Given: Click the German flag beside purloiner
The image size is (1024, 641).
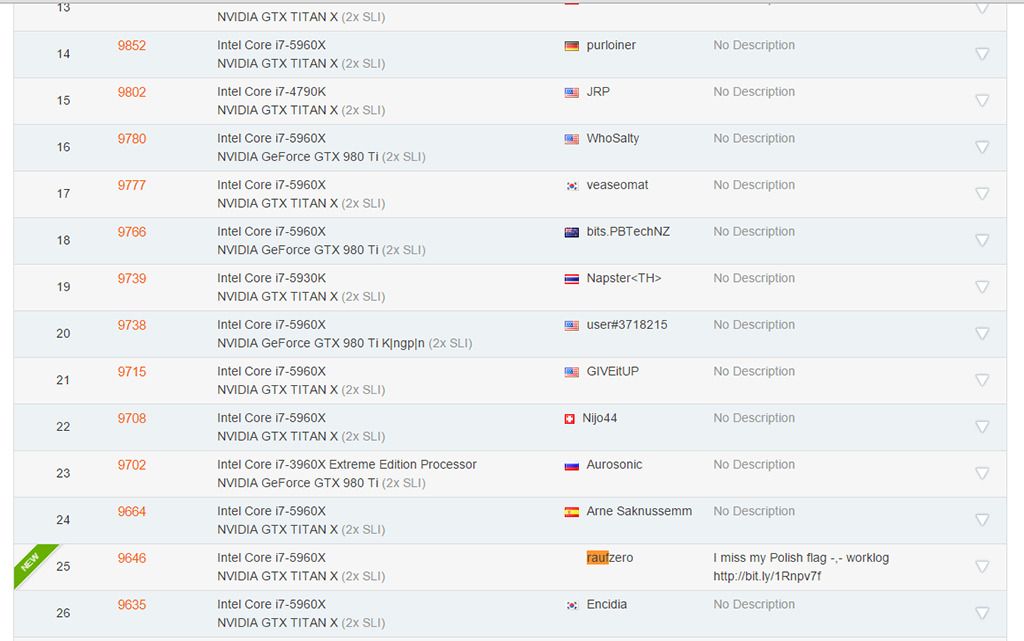Looking at the screenshot, I should [572, 46].
